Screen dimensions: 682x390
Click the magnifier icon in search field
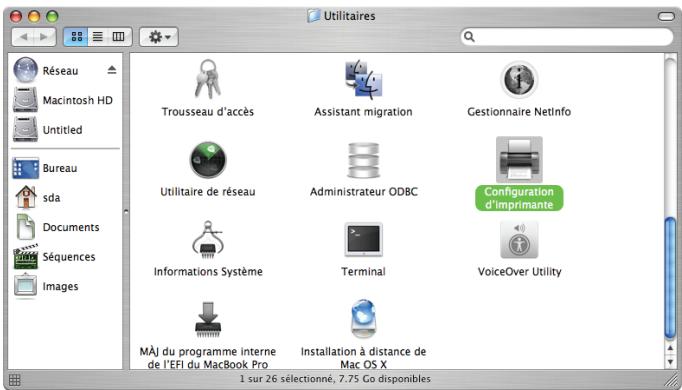pyautogui.click(x=469, y=37)
